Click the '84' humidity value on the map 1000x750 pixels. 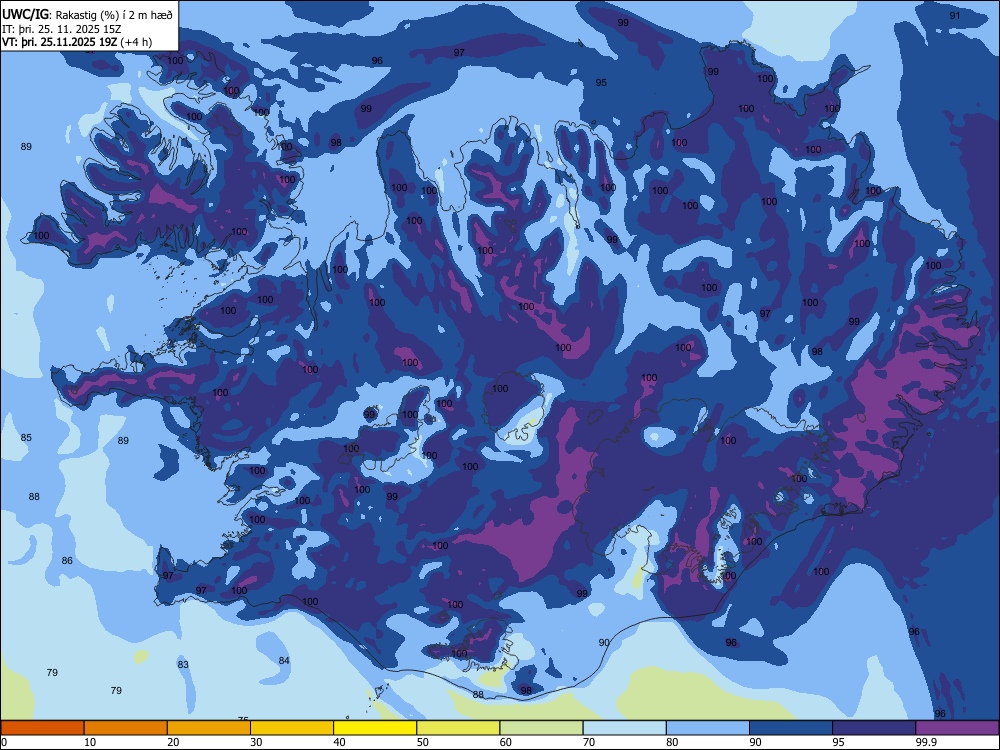(284, 660)
